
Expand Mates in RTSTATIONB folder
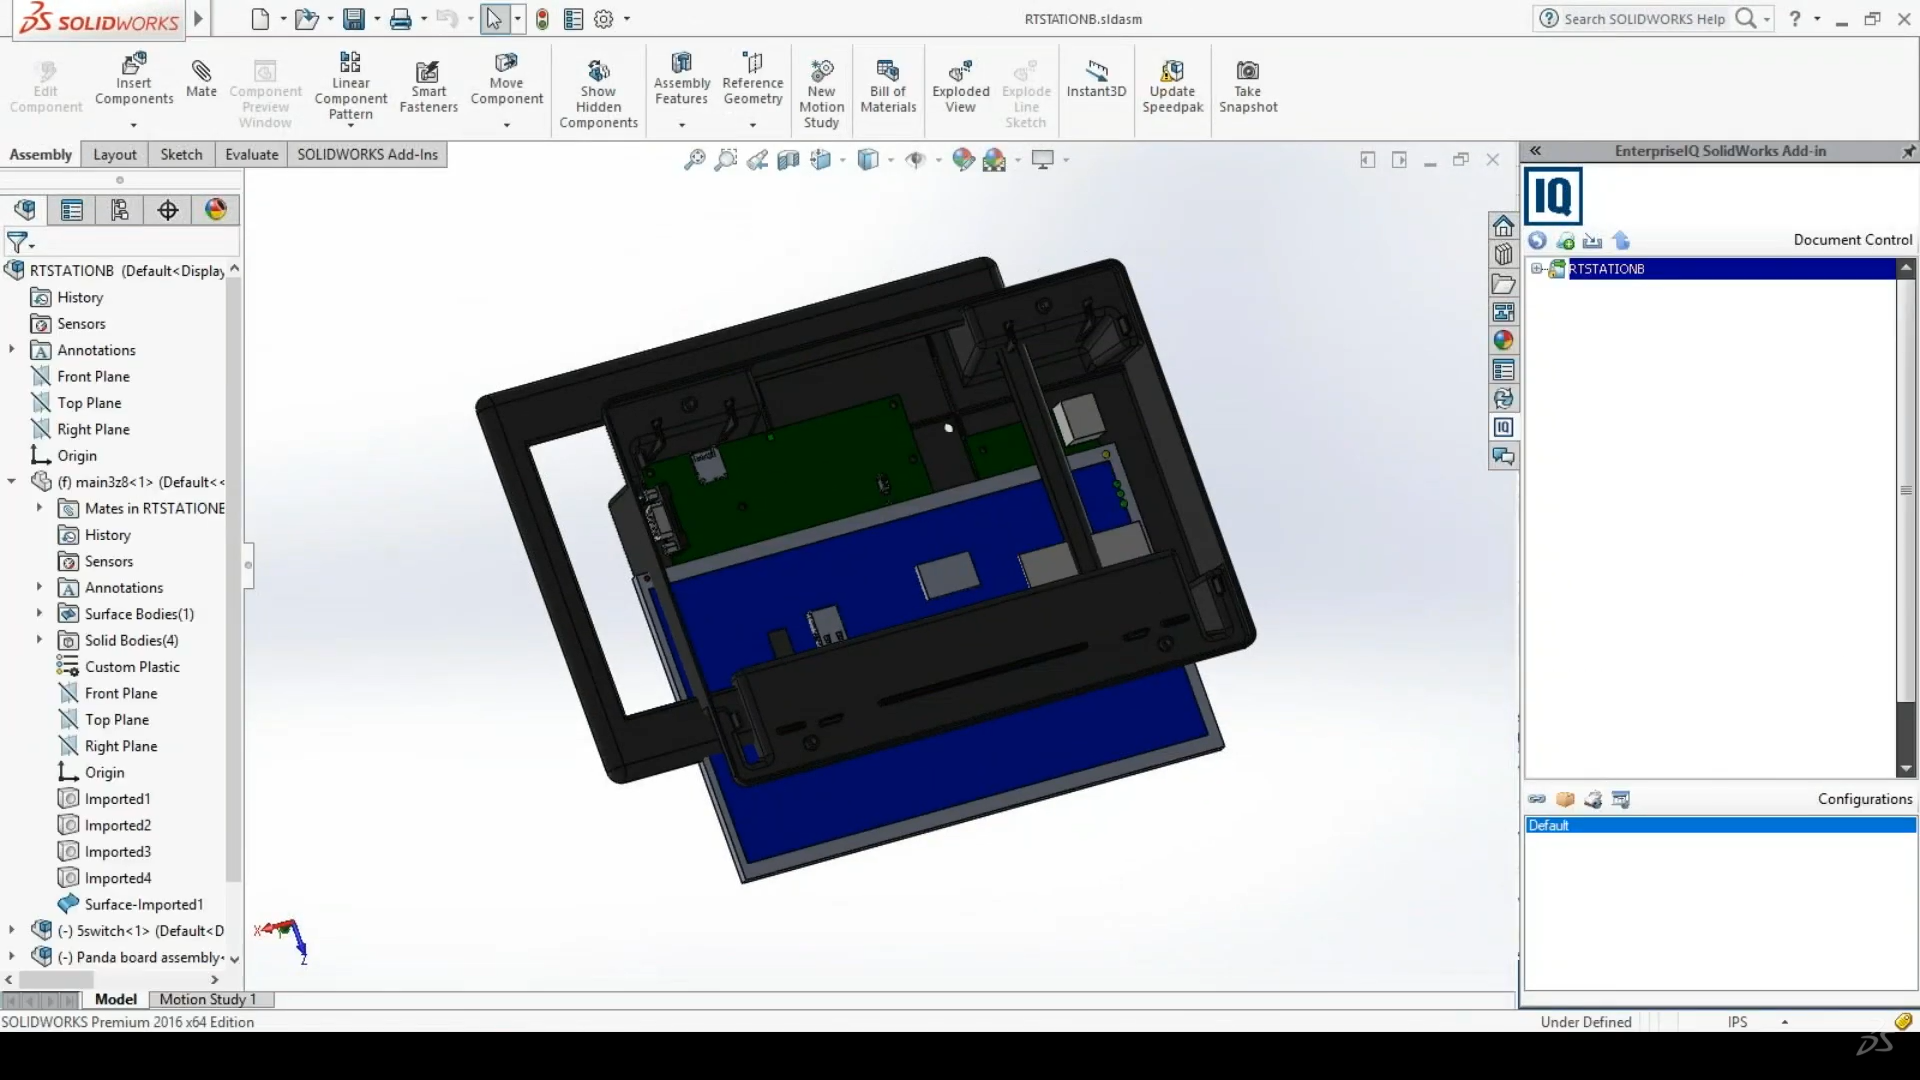point(40,508)
